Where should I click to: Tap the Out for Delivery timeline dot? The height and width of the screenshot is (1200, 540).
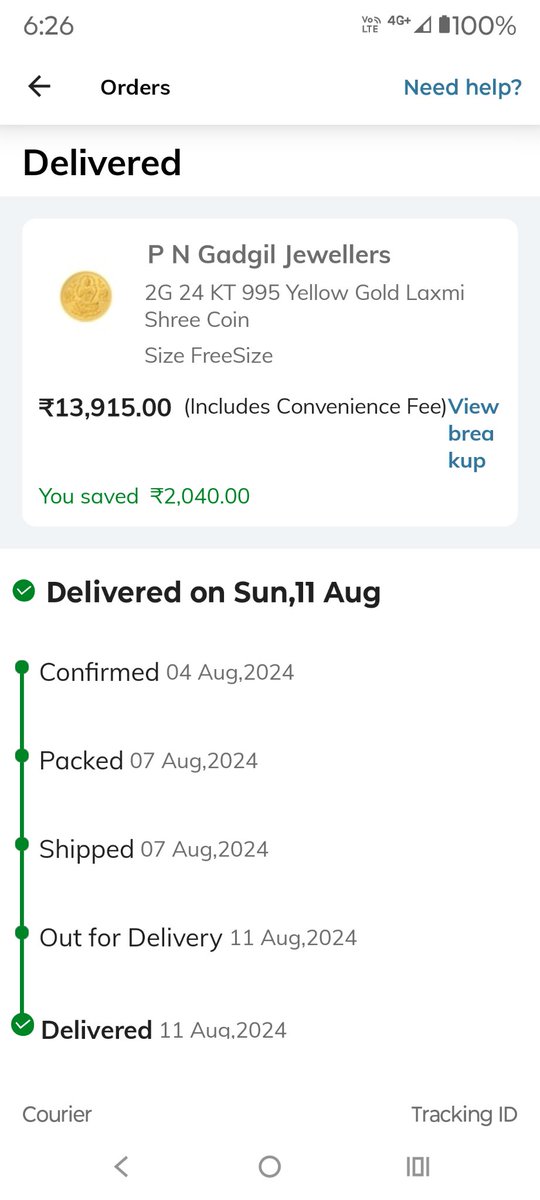(22, 932)
